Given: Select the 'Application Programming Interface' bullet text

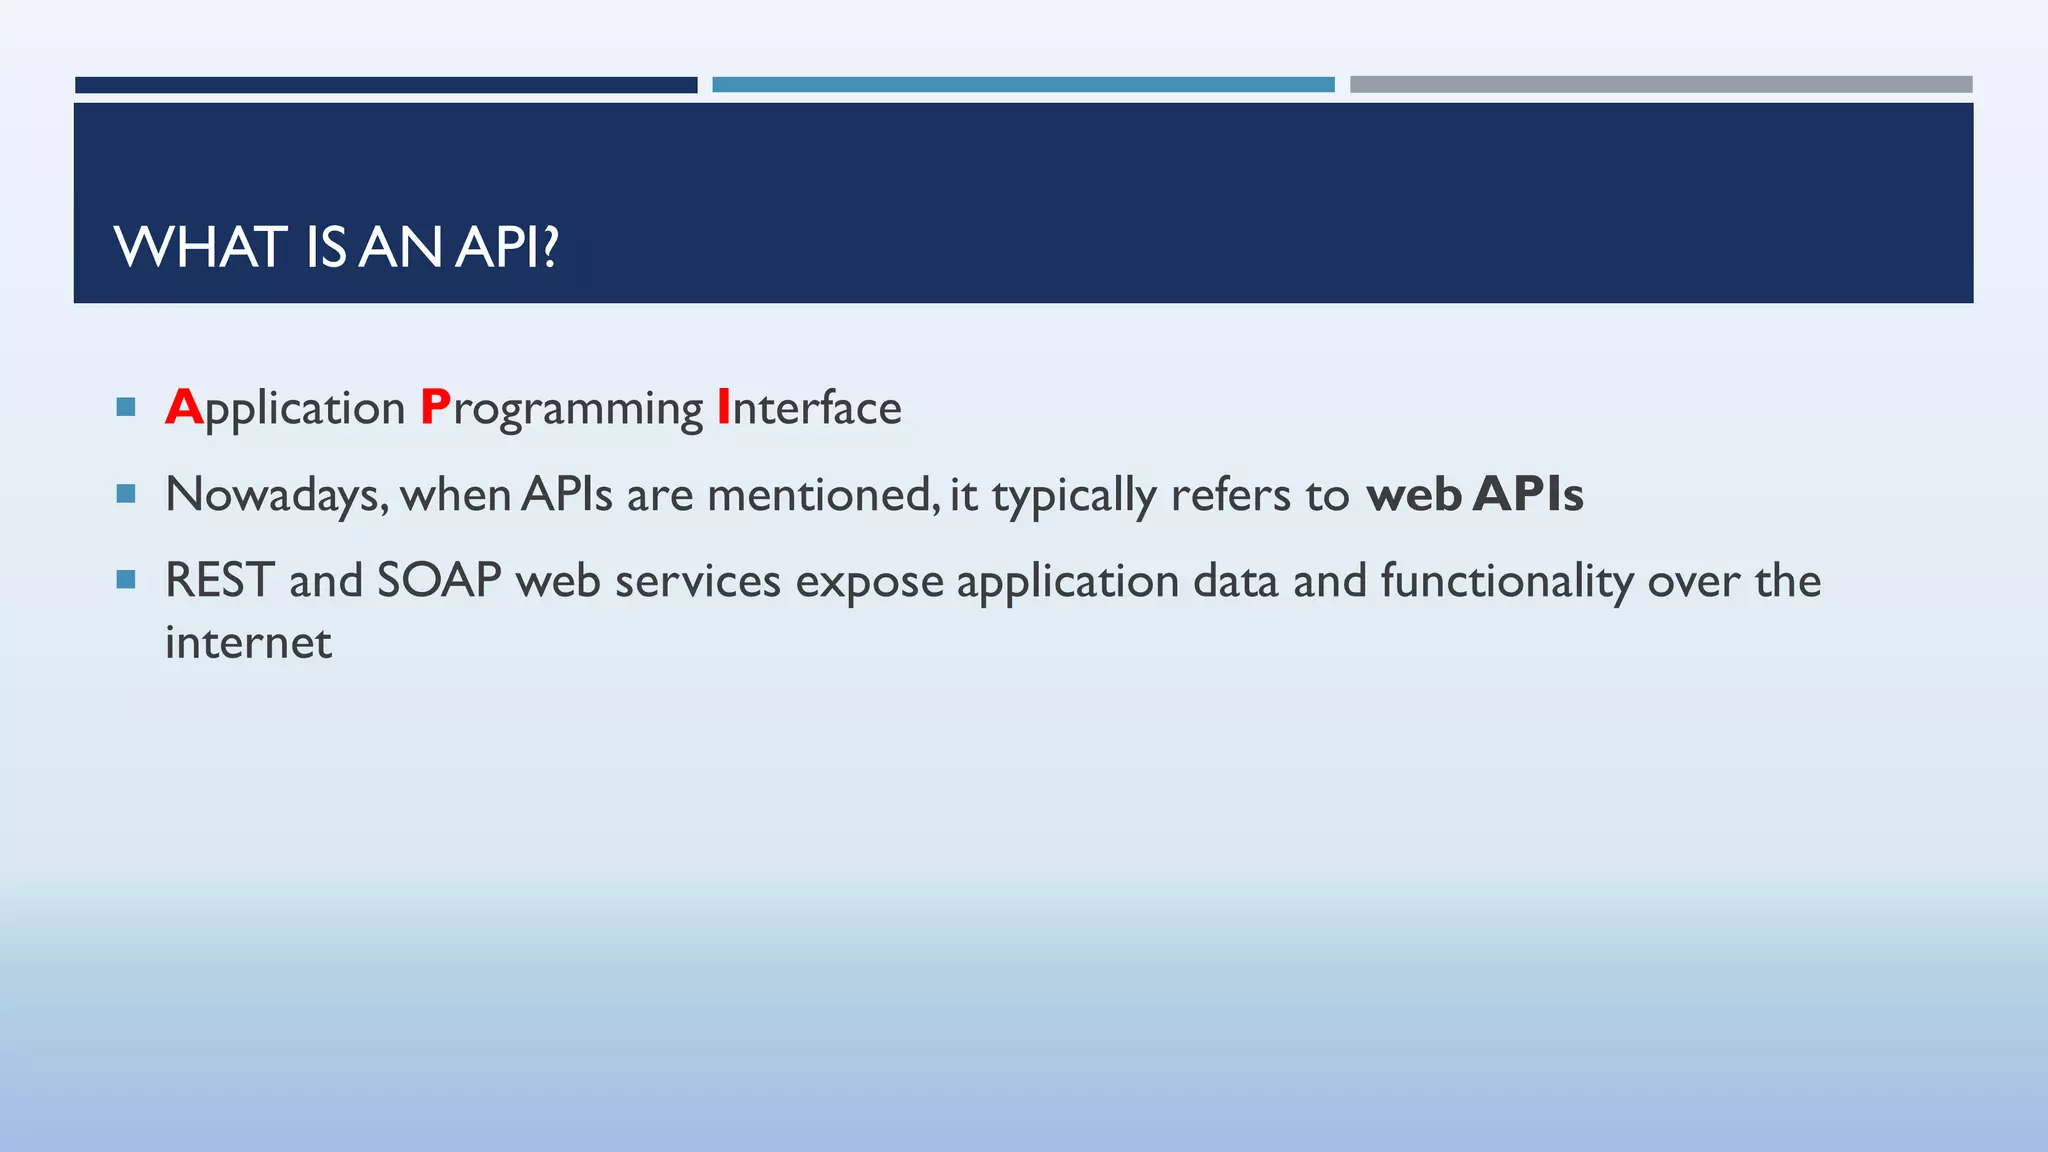Looking at the screenshot, I should 533,408.
